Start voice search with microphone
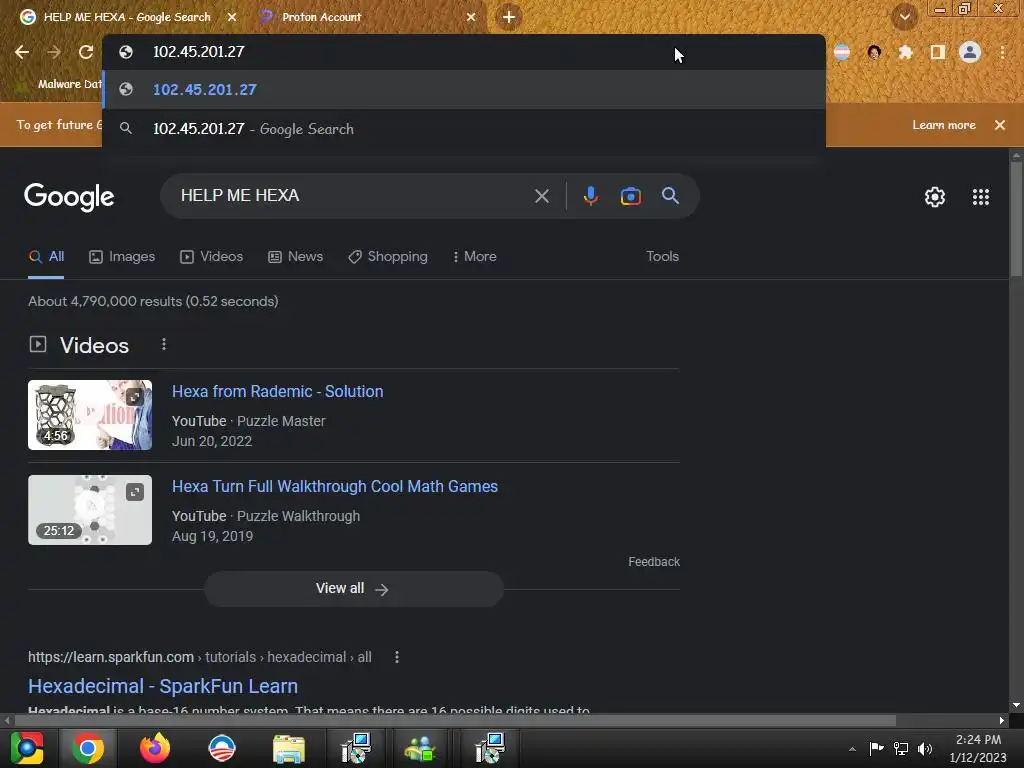The width and height of the screenshot is (1024, 768). (x=590, y=196)
